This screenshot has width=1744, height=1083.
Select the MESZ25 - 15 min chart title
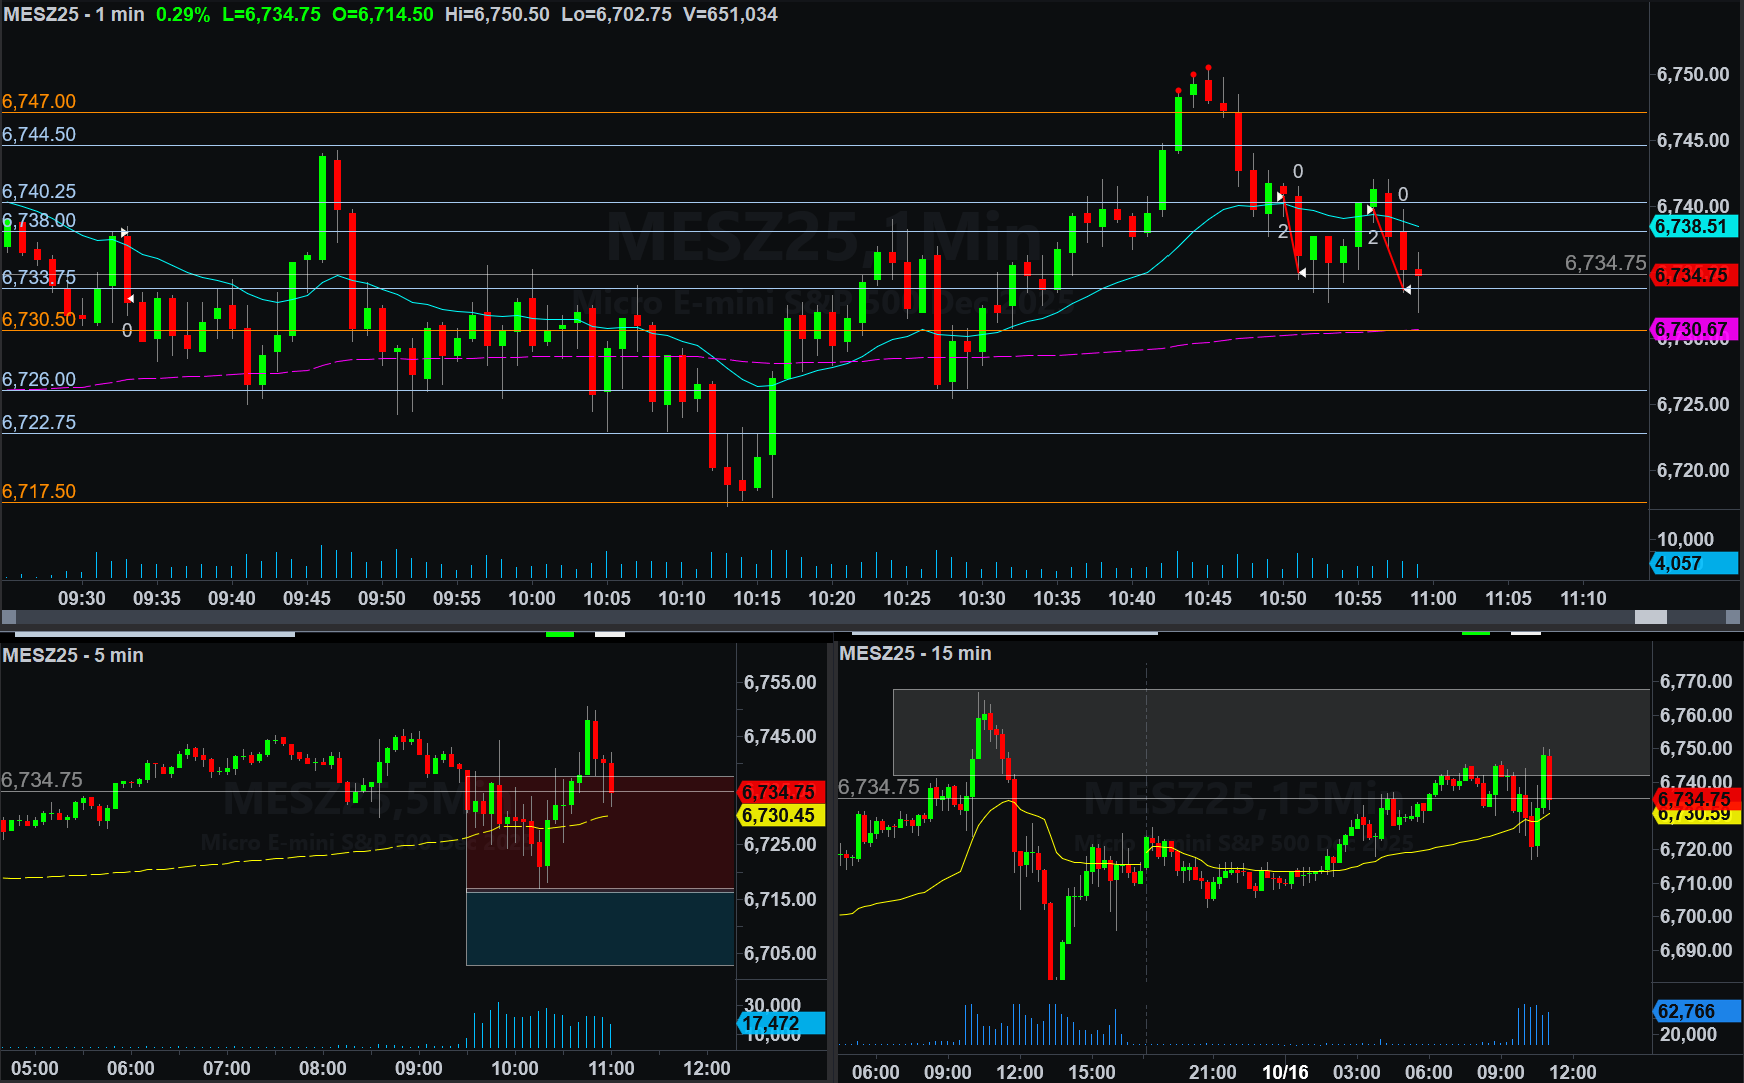click(915, 653)
